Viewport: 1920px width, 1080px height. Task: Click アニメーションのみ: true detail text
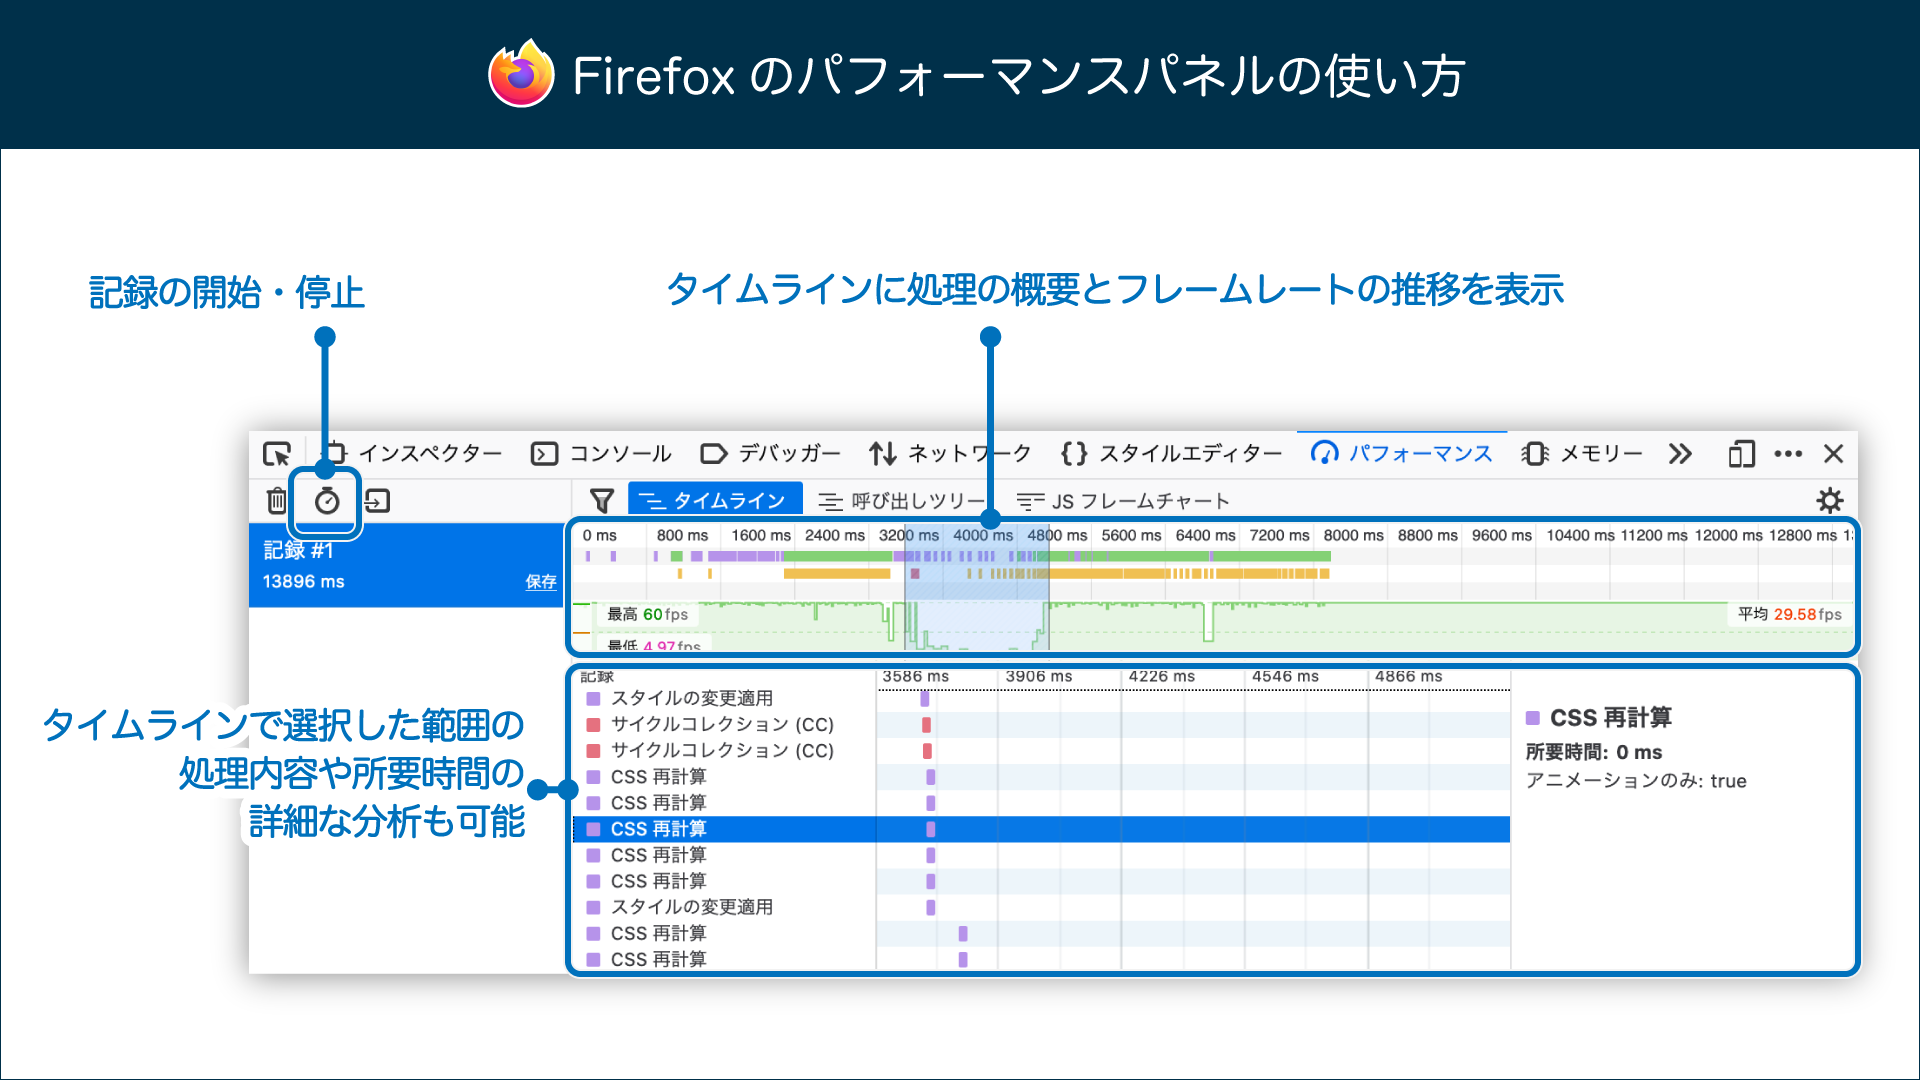(x=1636, y=781)
